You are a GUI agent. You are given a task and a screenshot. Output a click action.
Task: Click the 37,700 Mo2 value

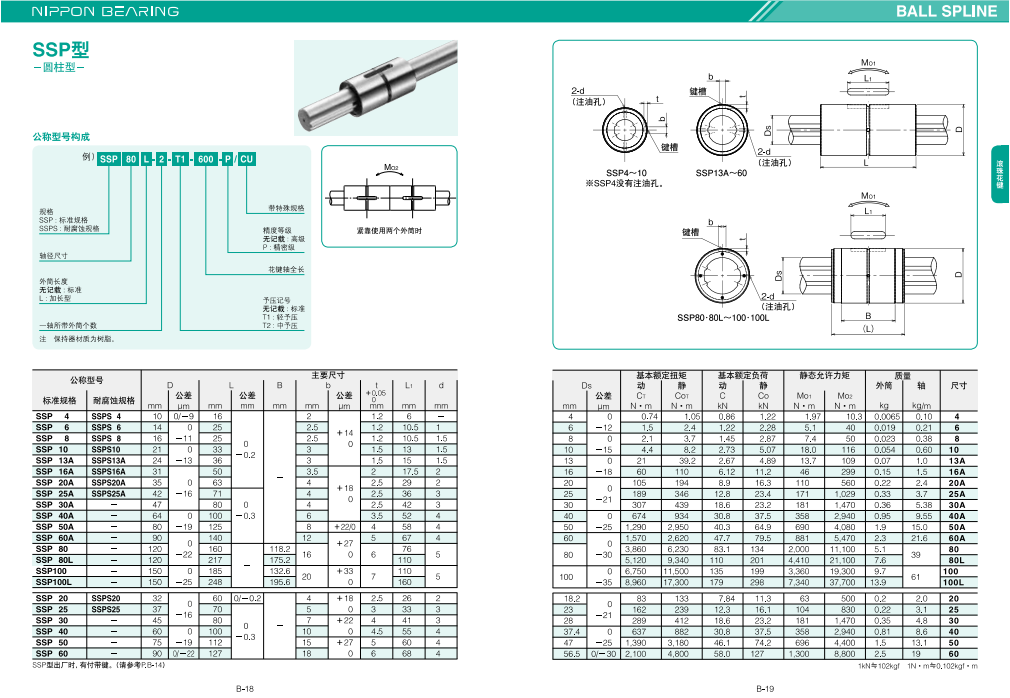point(843,582)
